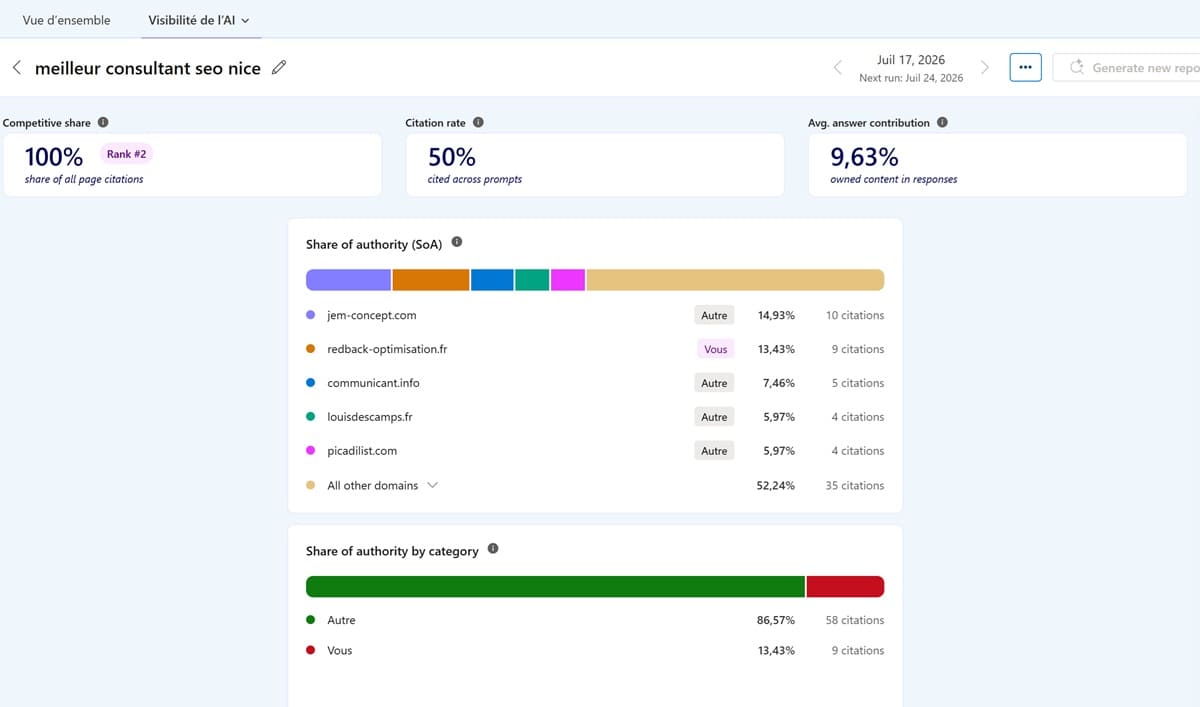Viewport: 1200px width, 707px height.
Task: Click the 52,24% share value
Action: click(776, 485)
